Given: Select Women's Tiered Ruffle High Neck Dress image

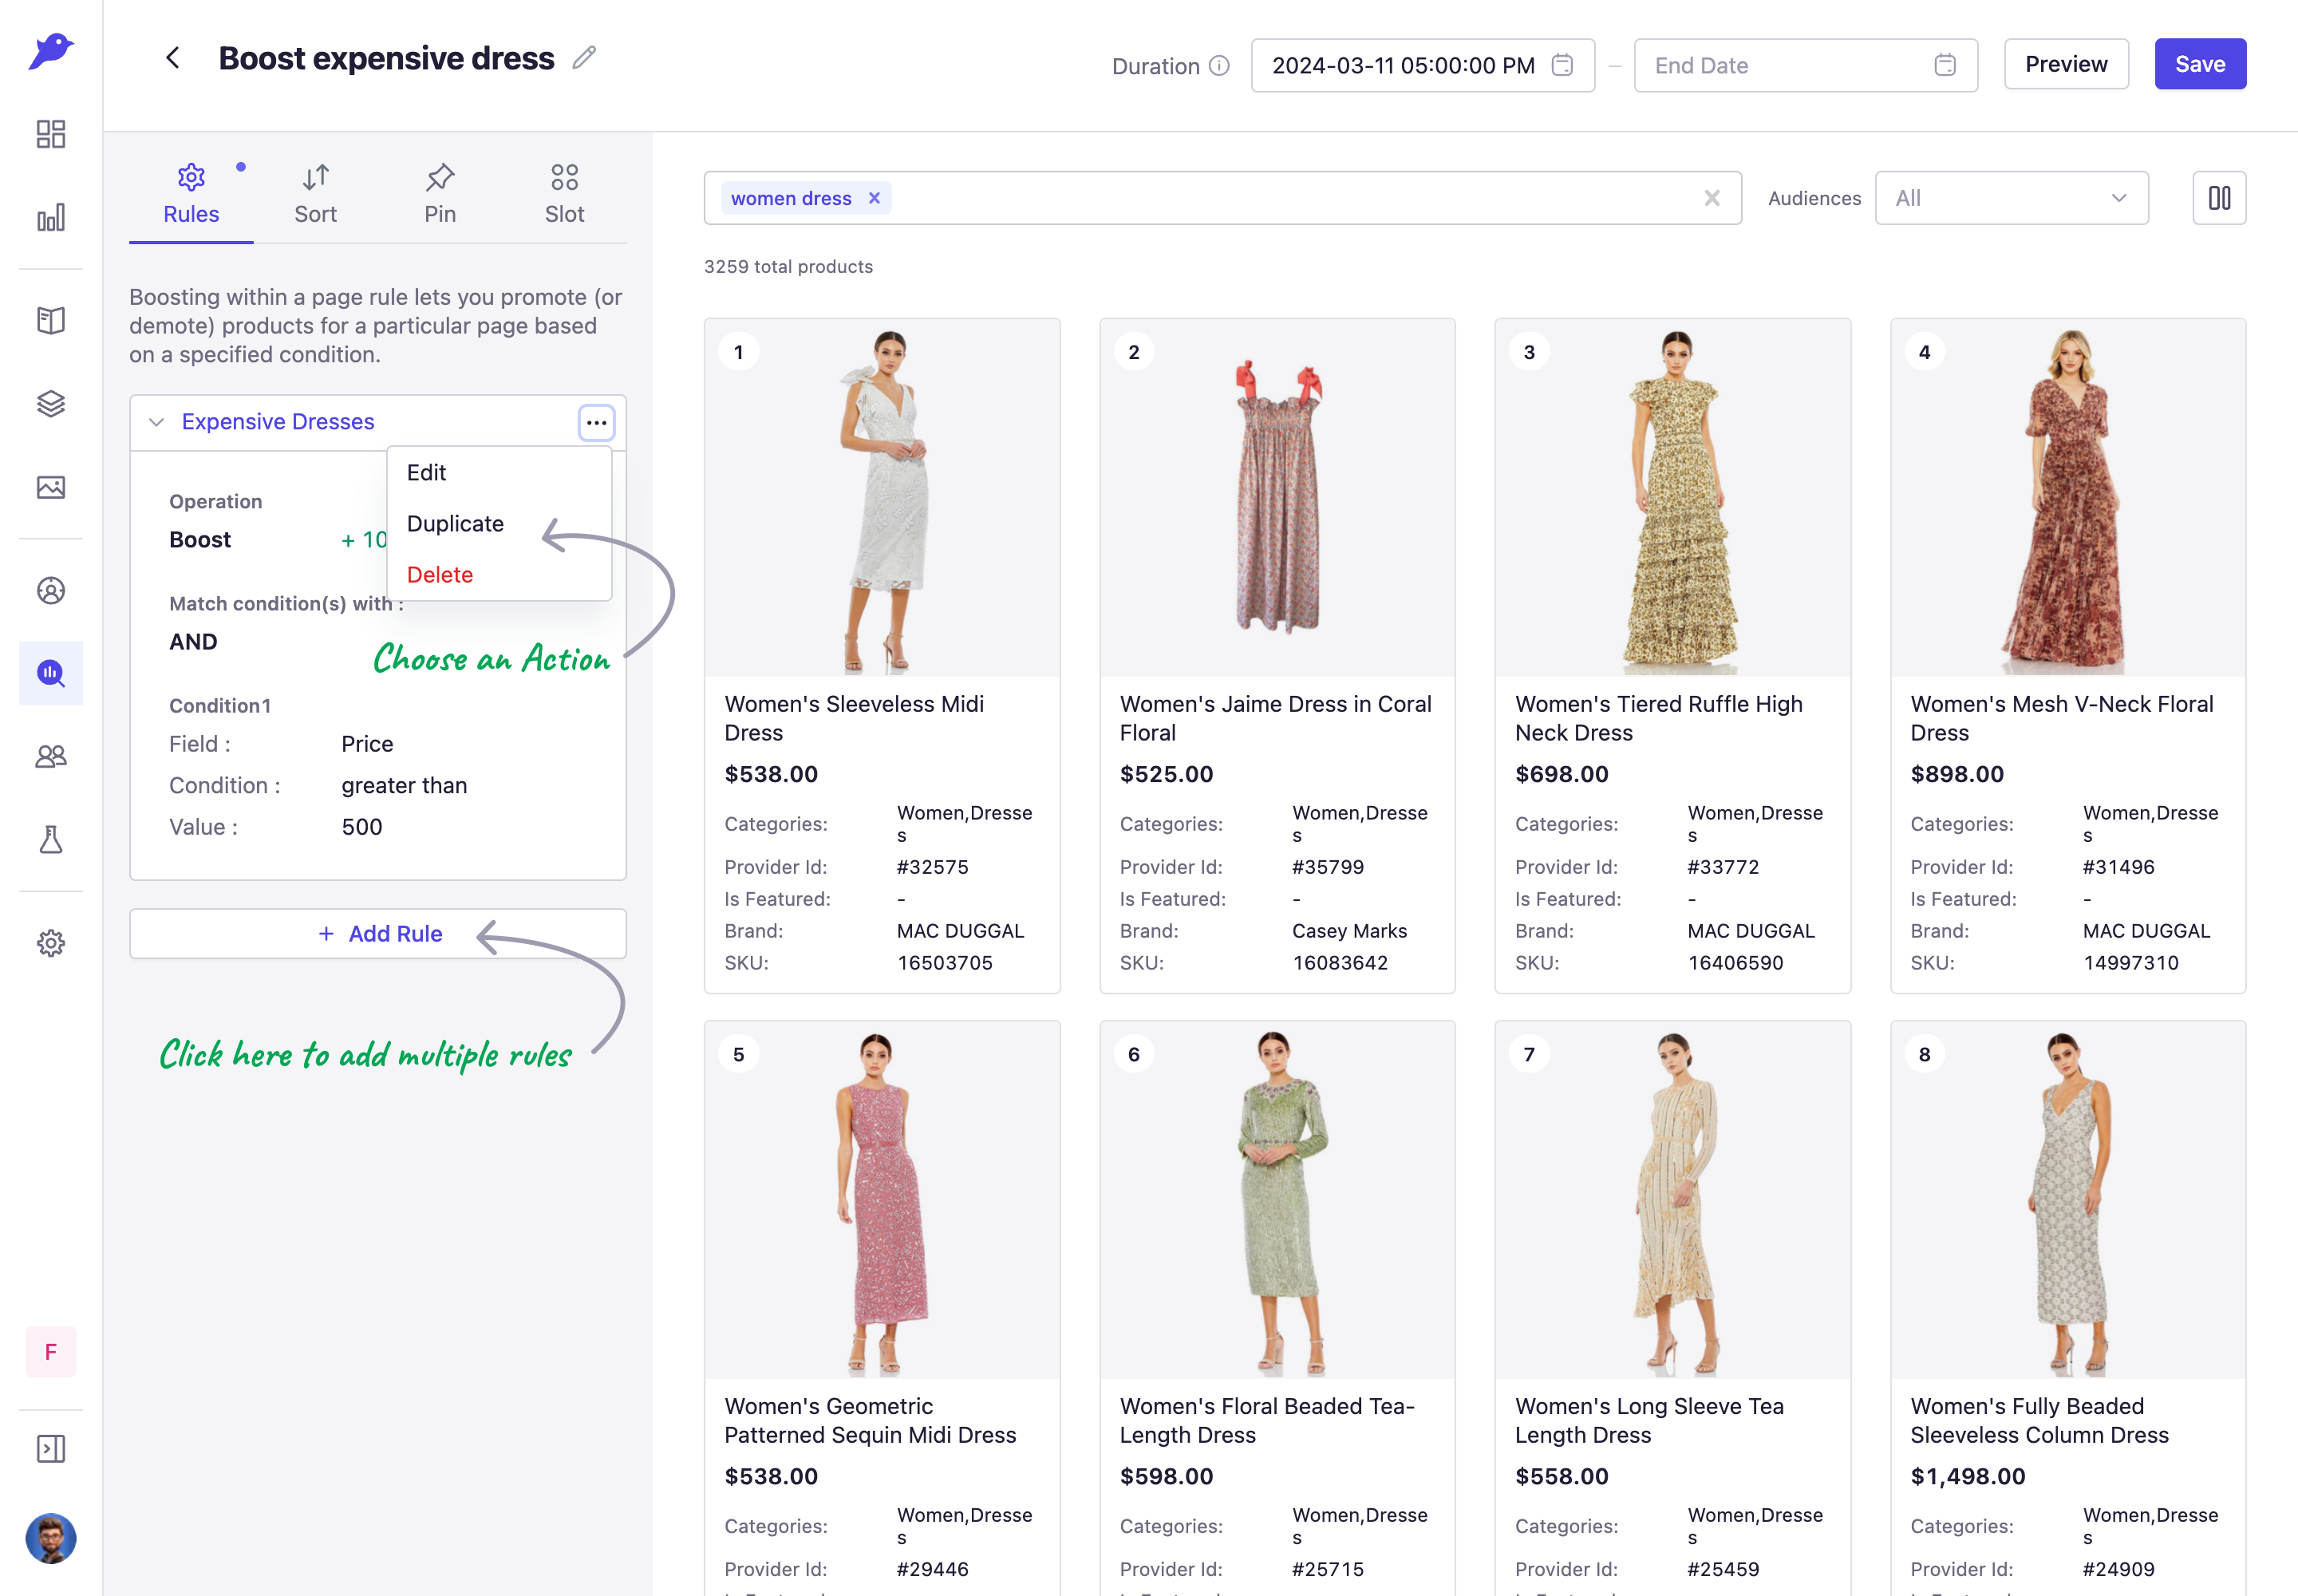Looking at the screenshot, I should tap(1672, 498).
